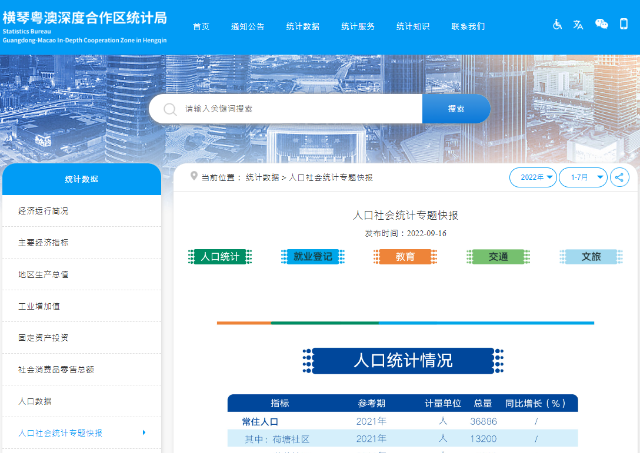Open 人口数据 in the sidebar
The height and width of the screenshot is (453, 640).
coord(82,401)
